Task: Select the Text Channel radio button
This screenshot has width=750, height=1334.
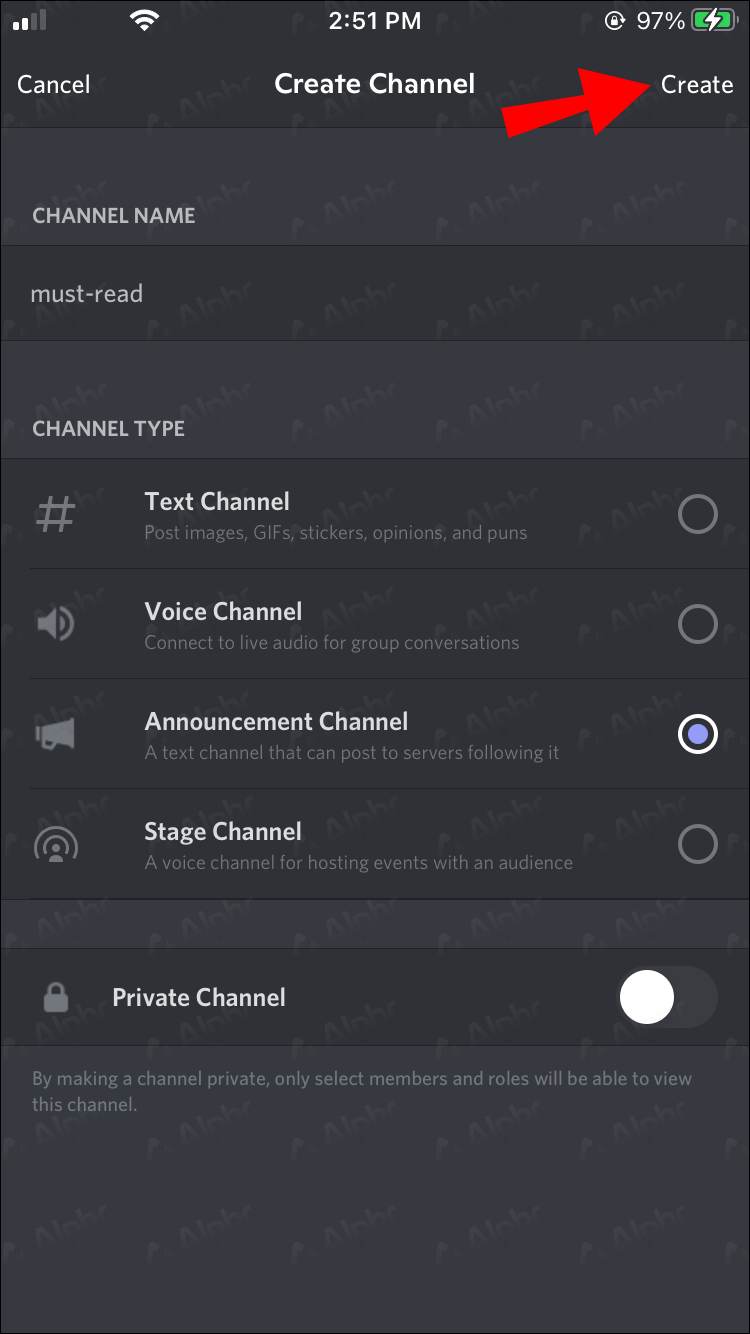Action: click(697, 516)
